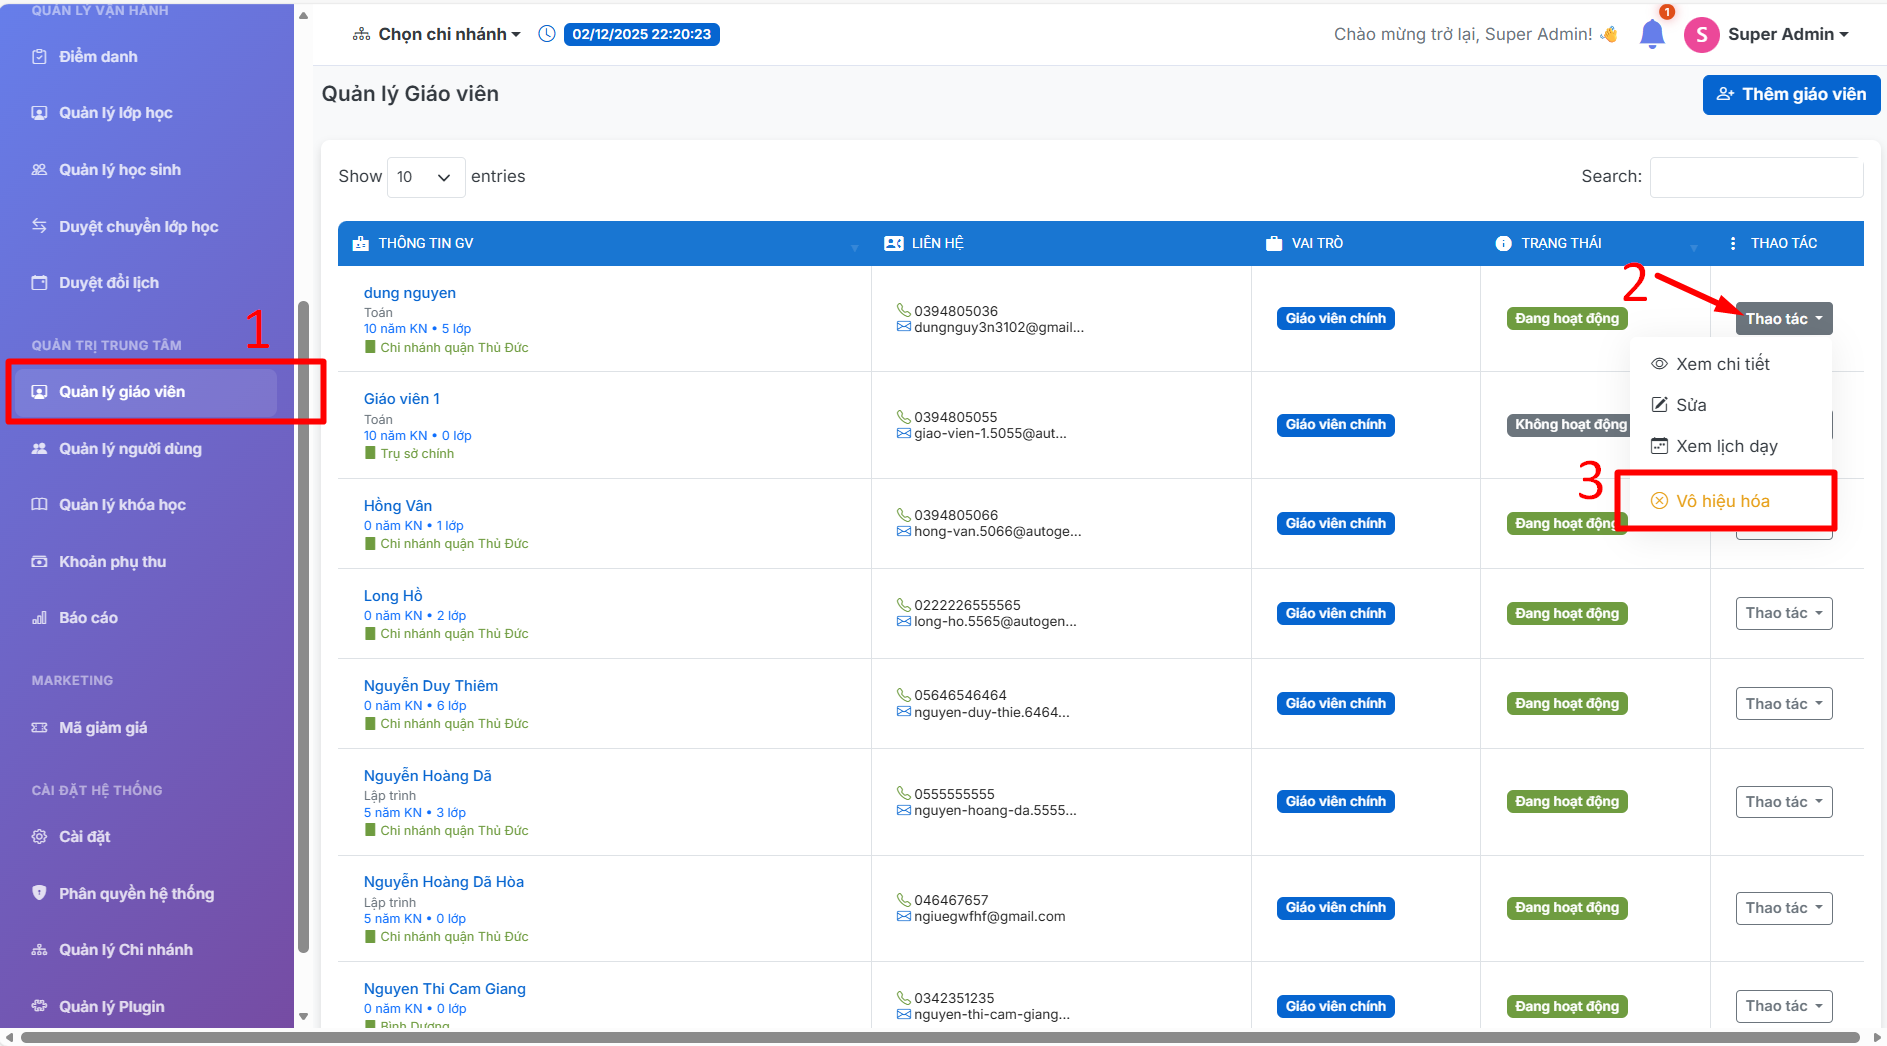Screen dimensions: 1887x1046
Task: Click into the Search input field
Action: [1755, 177]
